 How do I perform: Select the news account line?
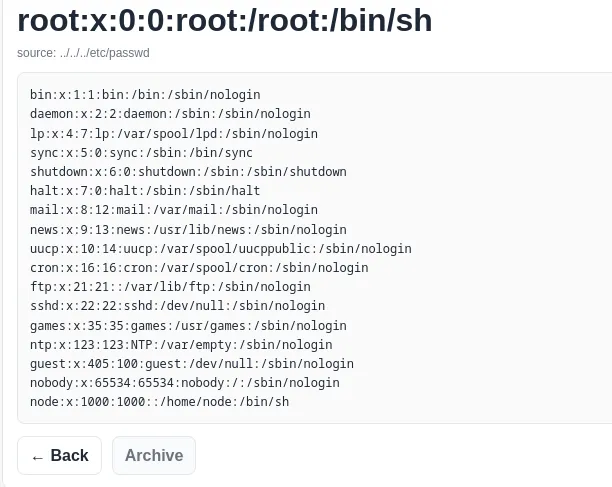188,230
